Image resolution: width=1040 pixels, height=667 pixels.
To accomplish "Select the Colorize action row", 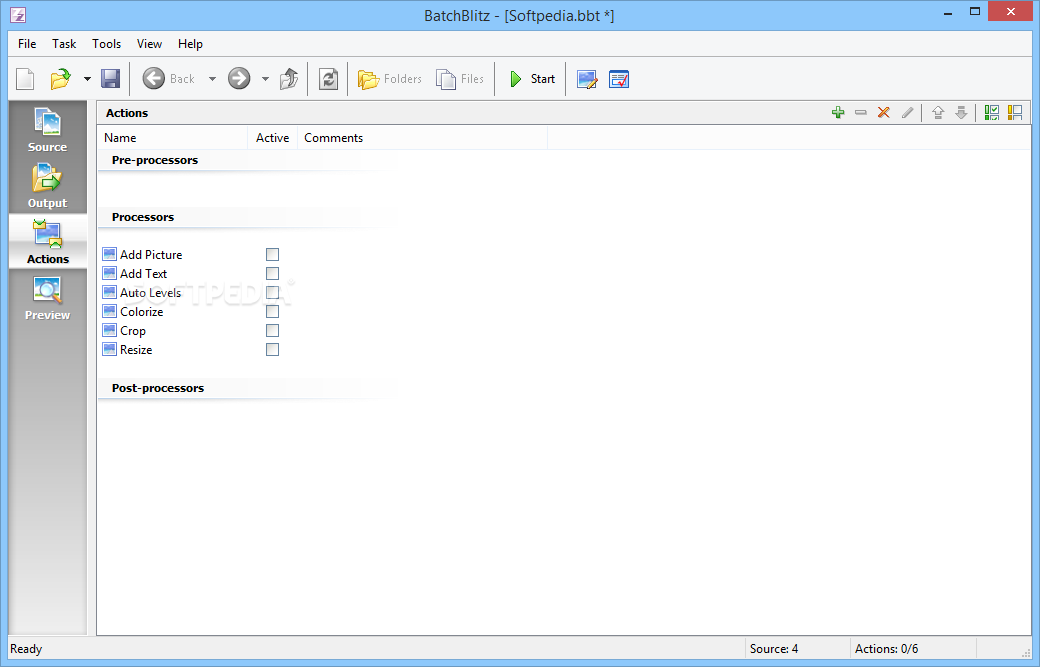I will pos(141,312).
